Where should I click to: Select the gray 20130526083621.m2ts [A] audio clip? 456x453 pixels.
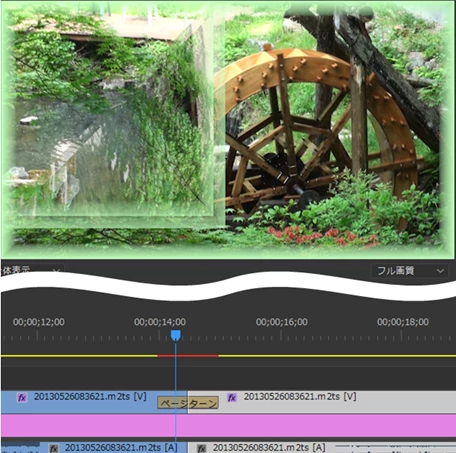point(322,448)
